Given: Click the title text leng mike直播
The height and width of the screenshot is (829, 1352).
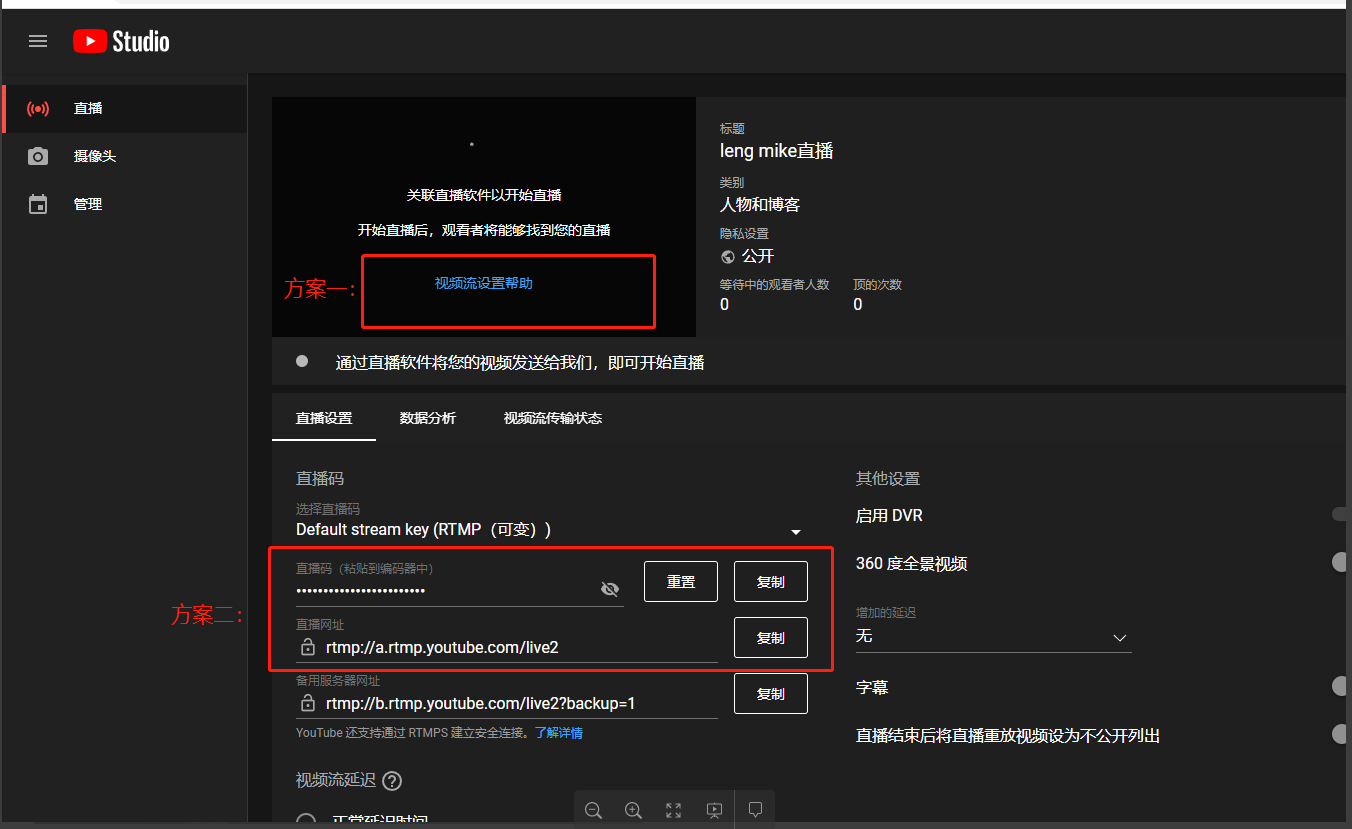Looking at the screenshot, I should click(777, 151).
